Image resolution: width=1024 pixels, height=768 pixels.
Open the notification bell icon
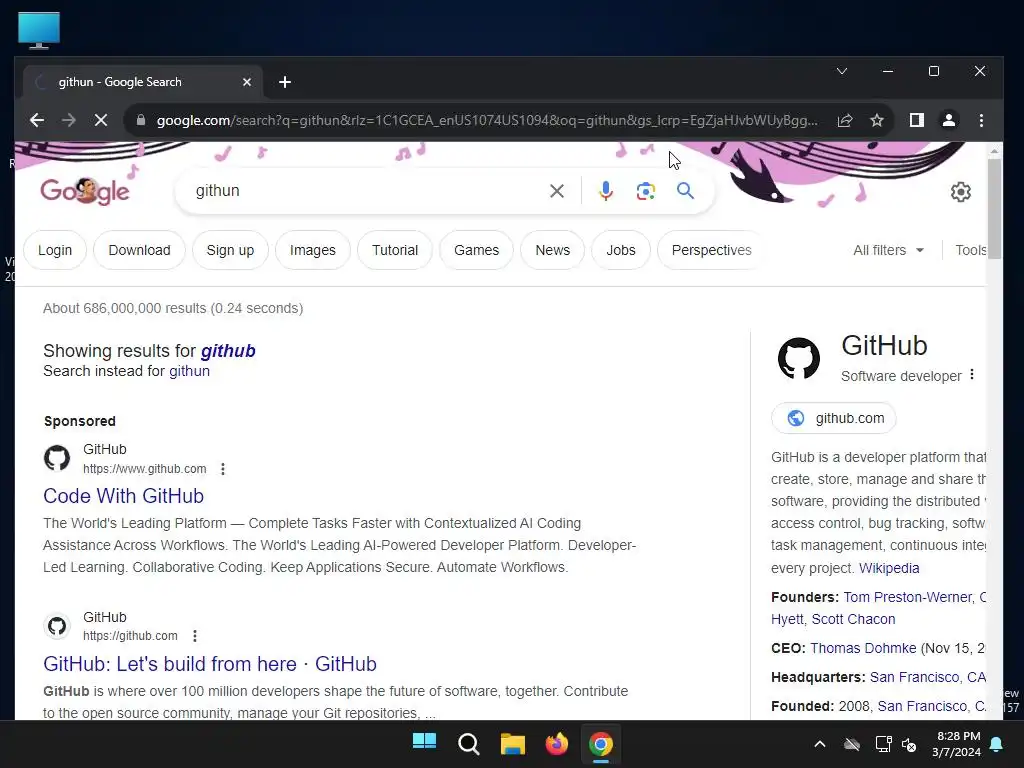tap(997, 744)
